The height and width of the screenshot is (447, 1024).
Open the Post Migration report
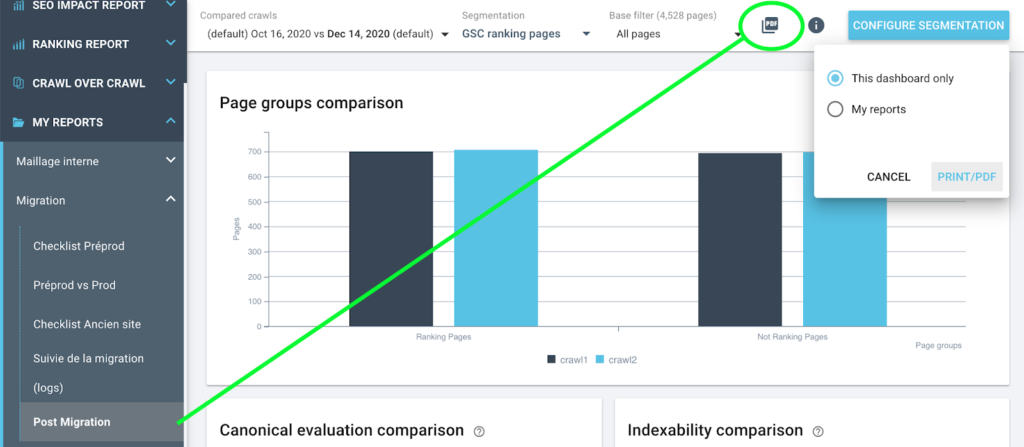click(x=70, y=421)
